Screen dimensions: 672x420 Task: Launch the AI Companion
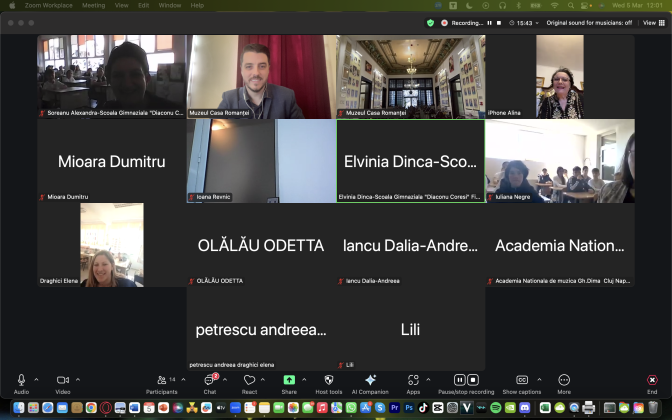[370, 381]
